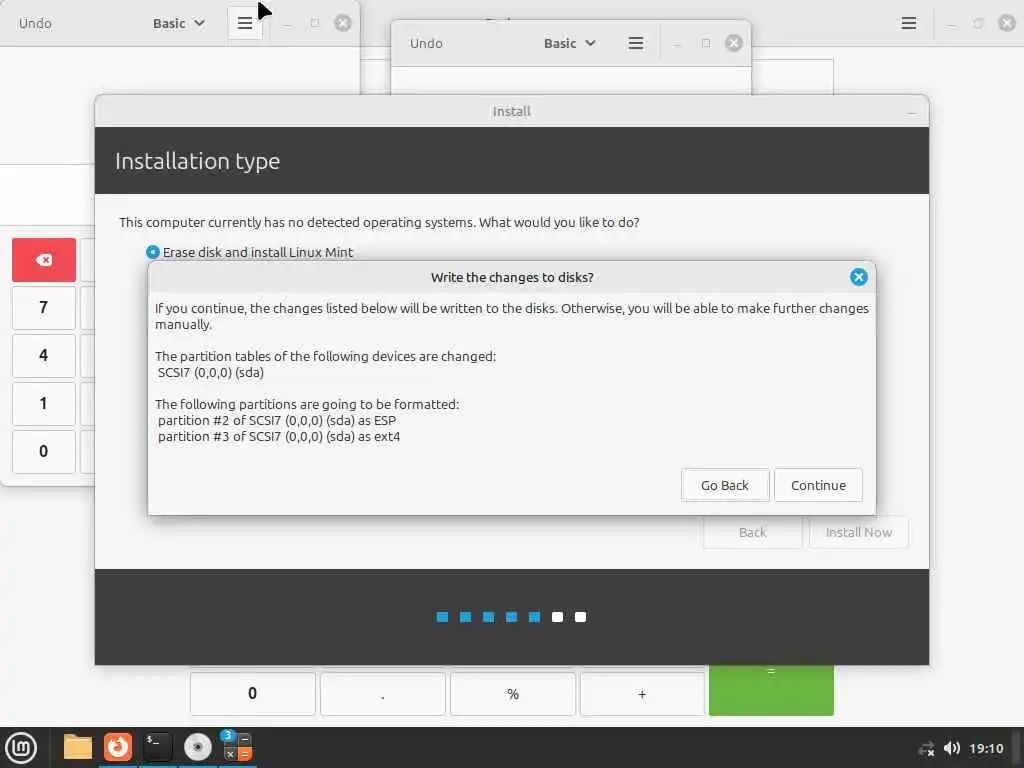Image resolution: width=1024 pixels, height=768 pixels.
Task: Open the volume control in system tray
Action: [952, 748]
